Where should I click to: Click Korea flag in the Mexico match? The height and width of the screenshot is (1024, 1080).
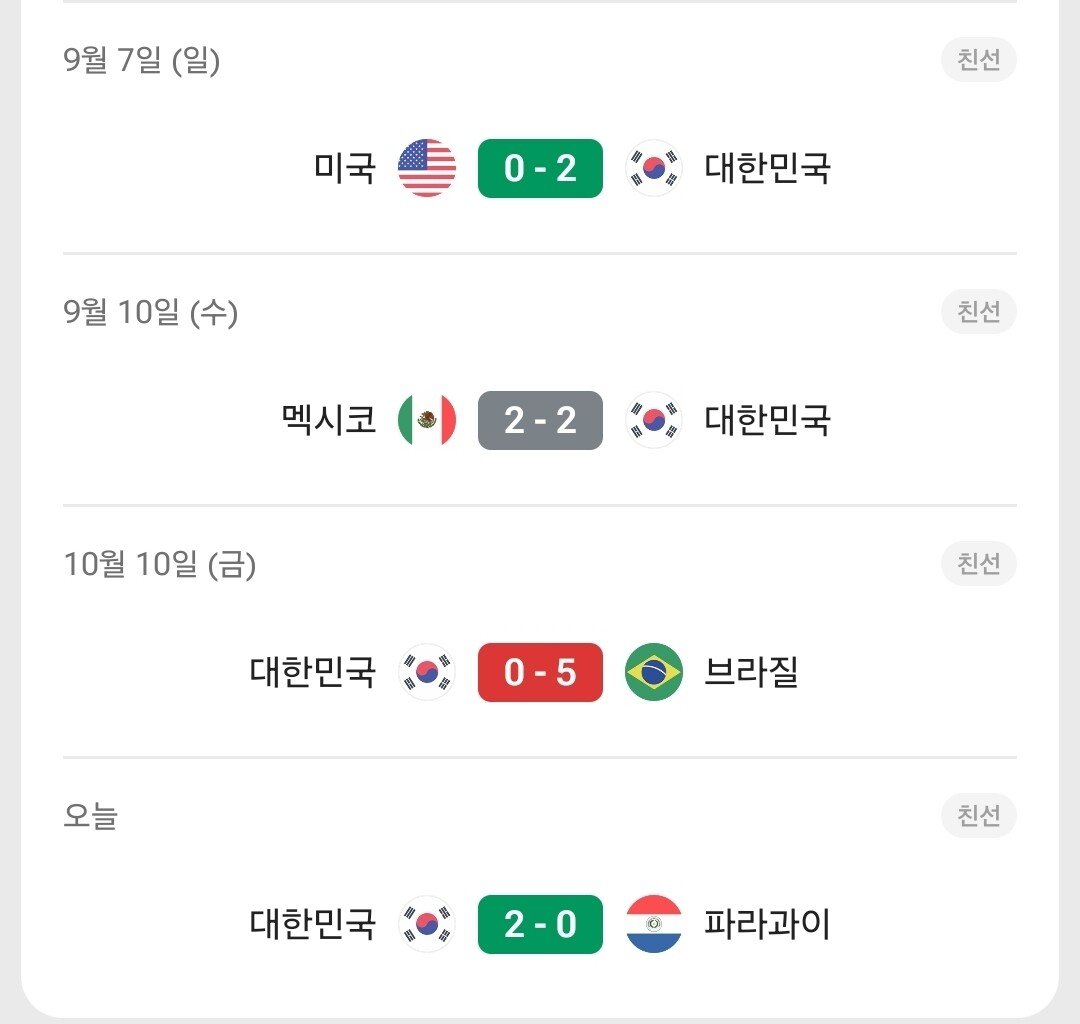point(654,420)
